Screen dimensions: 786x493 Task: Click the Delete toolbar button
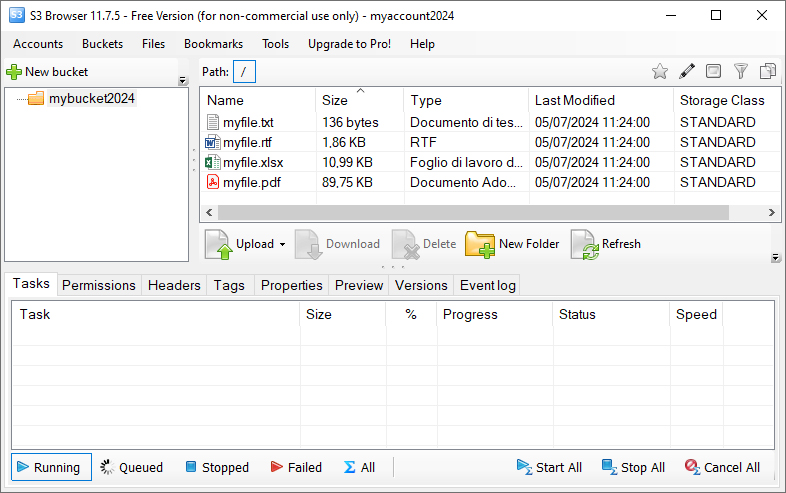point(424,244)
